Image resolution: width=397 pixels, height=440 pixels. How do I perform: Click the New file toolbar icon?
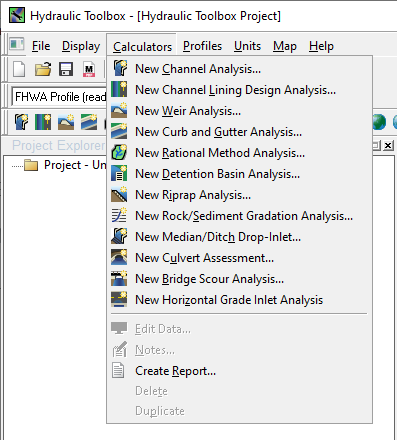point(19,69)
